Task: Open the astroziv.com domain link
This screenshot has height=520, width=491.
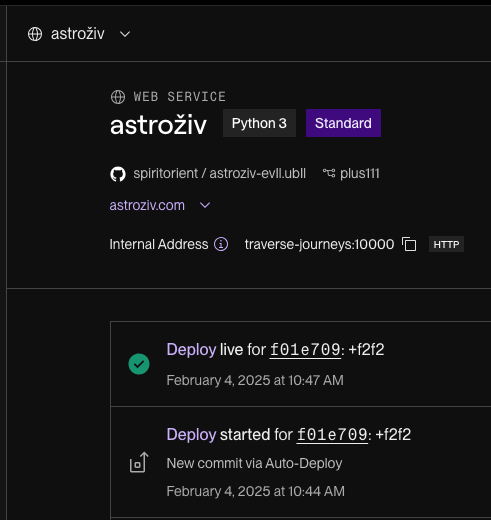Action: (147, 205)
